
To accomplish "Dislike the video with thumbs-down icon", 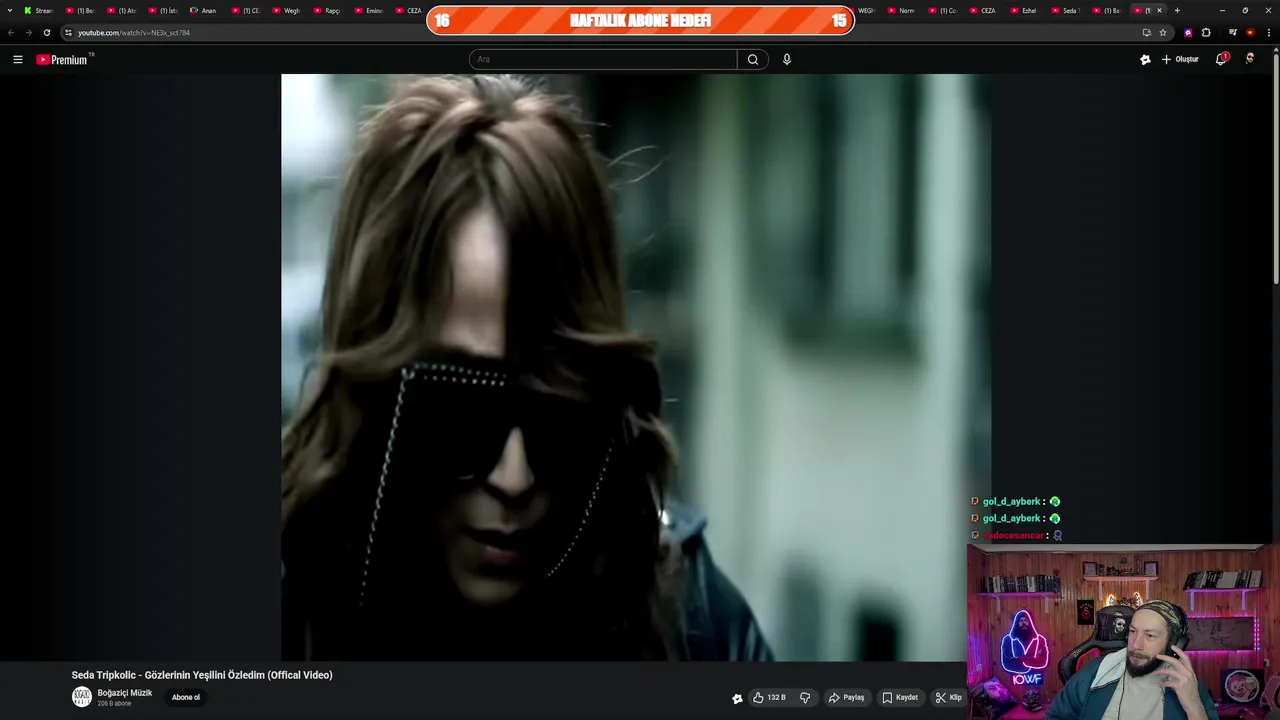I will (805, 697).
